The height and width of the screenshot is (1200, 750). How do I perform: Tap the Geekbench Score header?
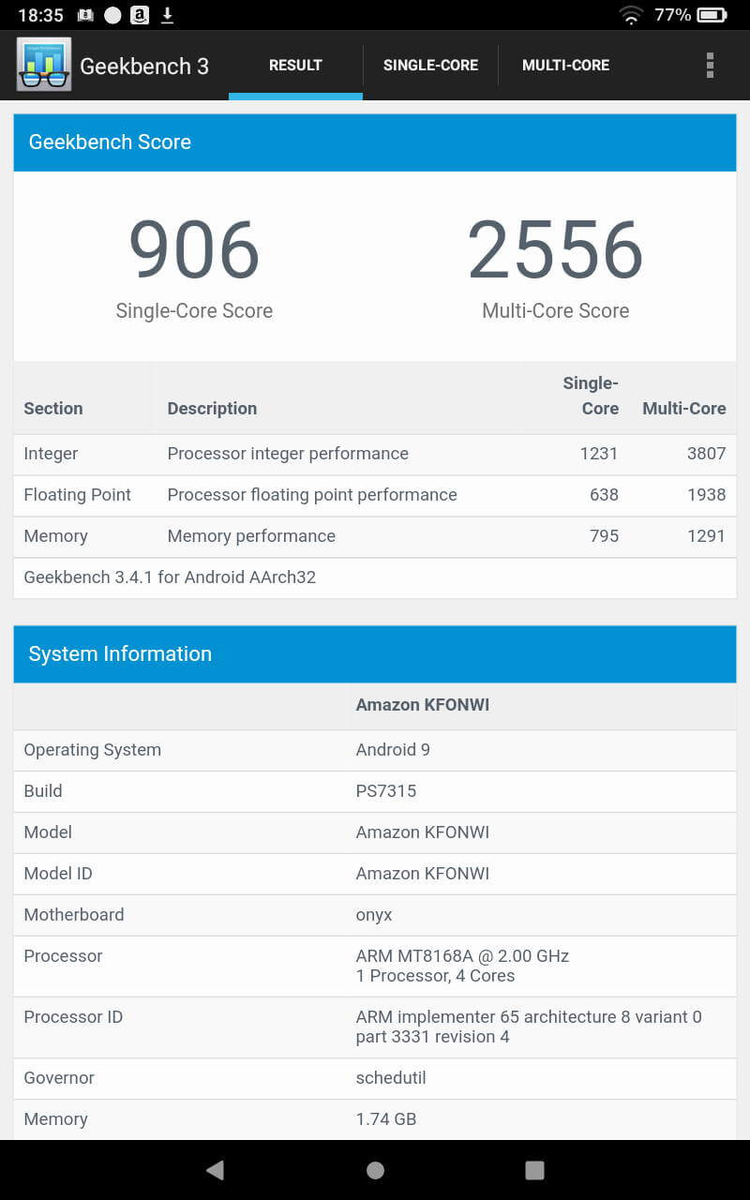pyautogui.click(x=375, y=142)
